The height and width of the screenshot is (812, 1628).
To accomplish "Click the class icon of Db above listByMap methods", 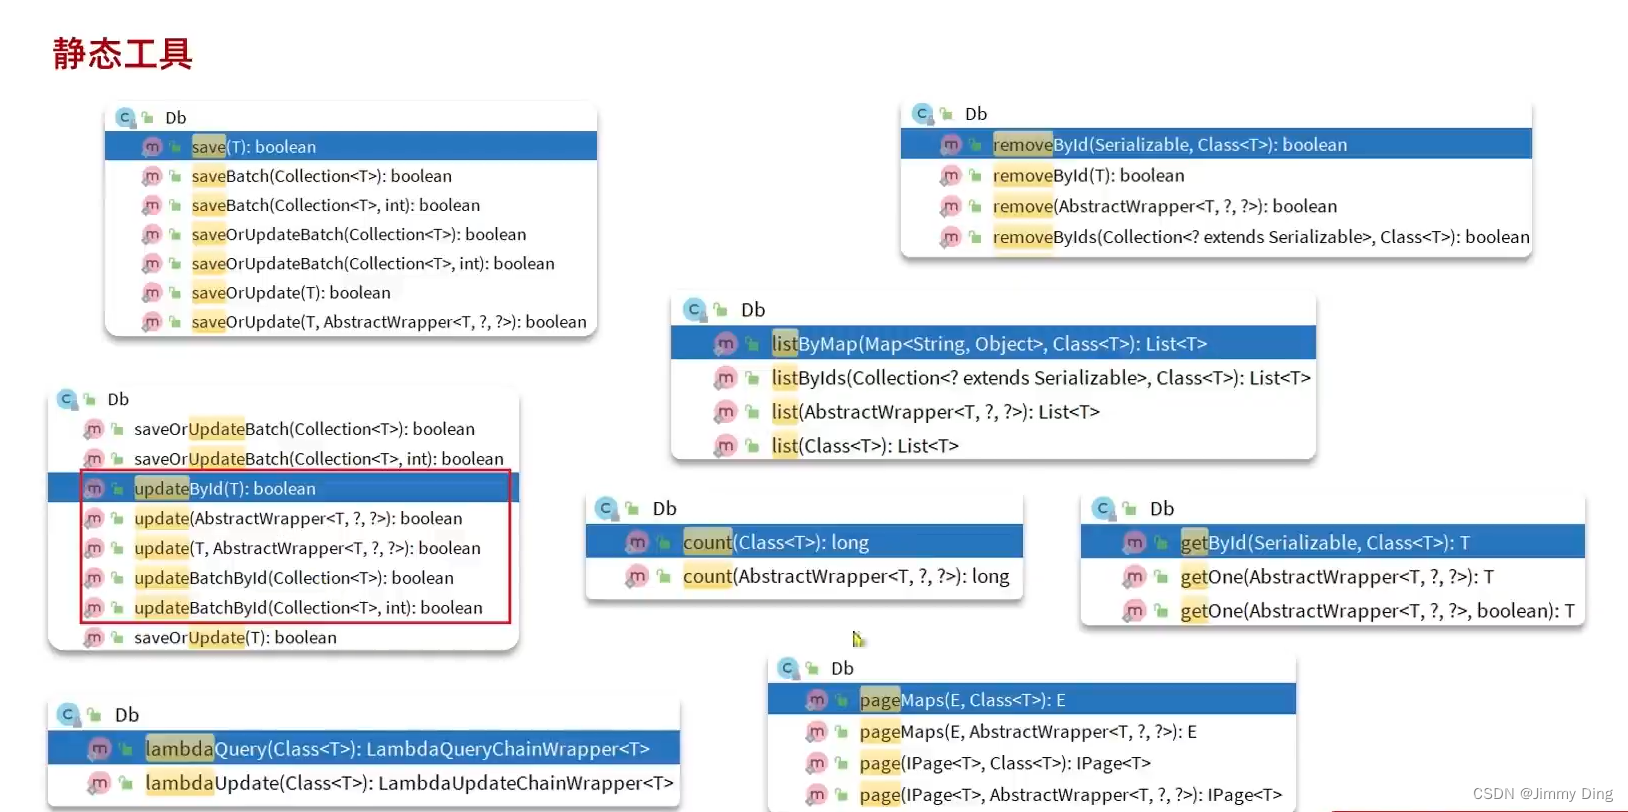I will tap(695, 310).
